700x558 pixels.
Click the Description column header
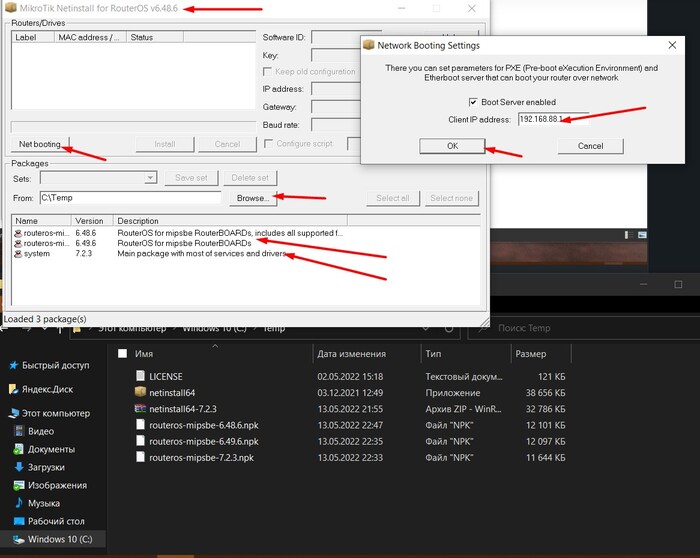point(230,221)
